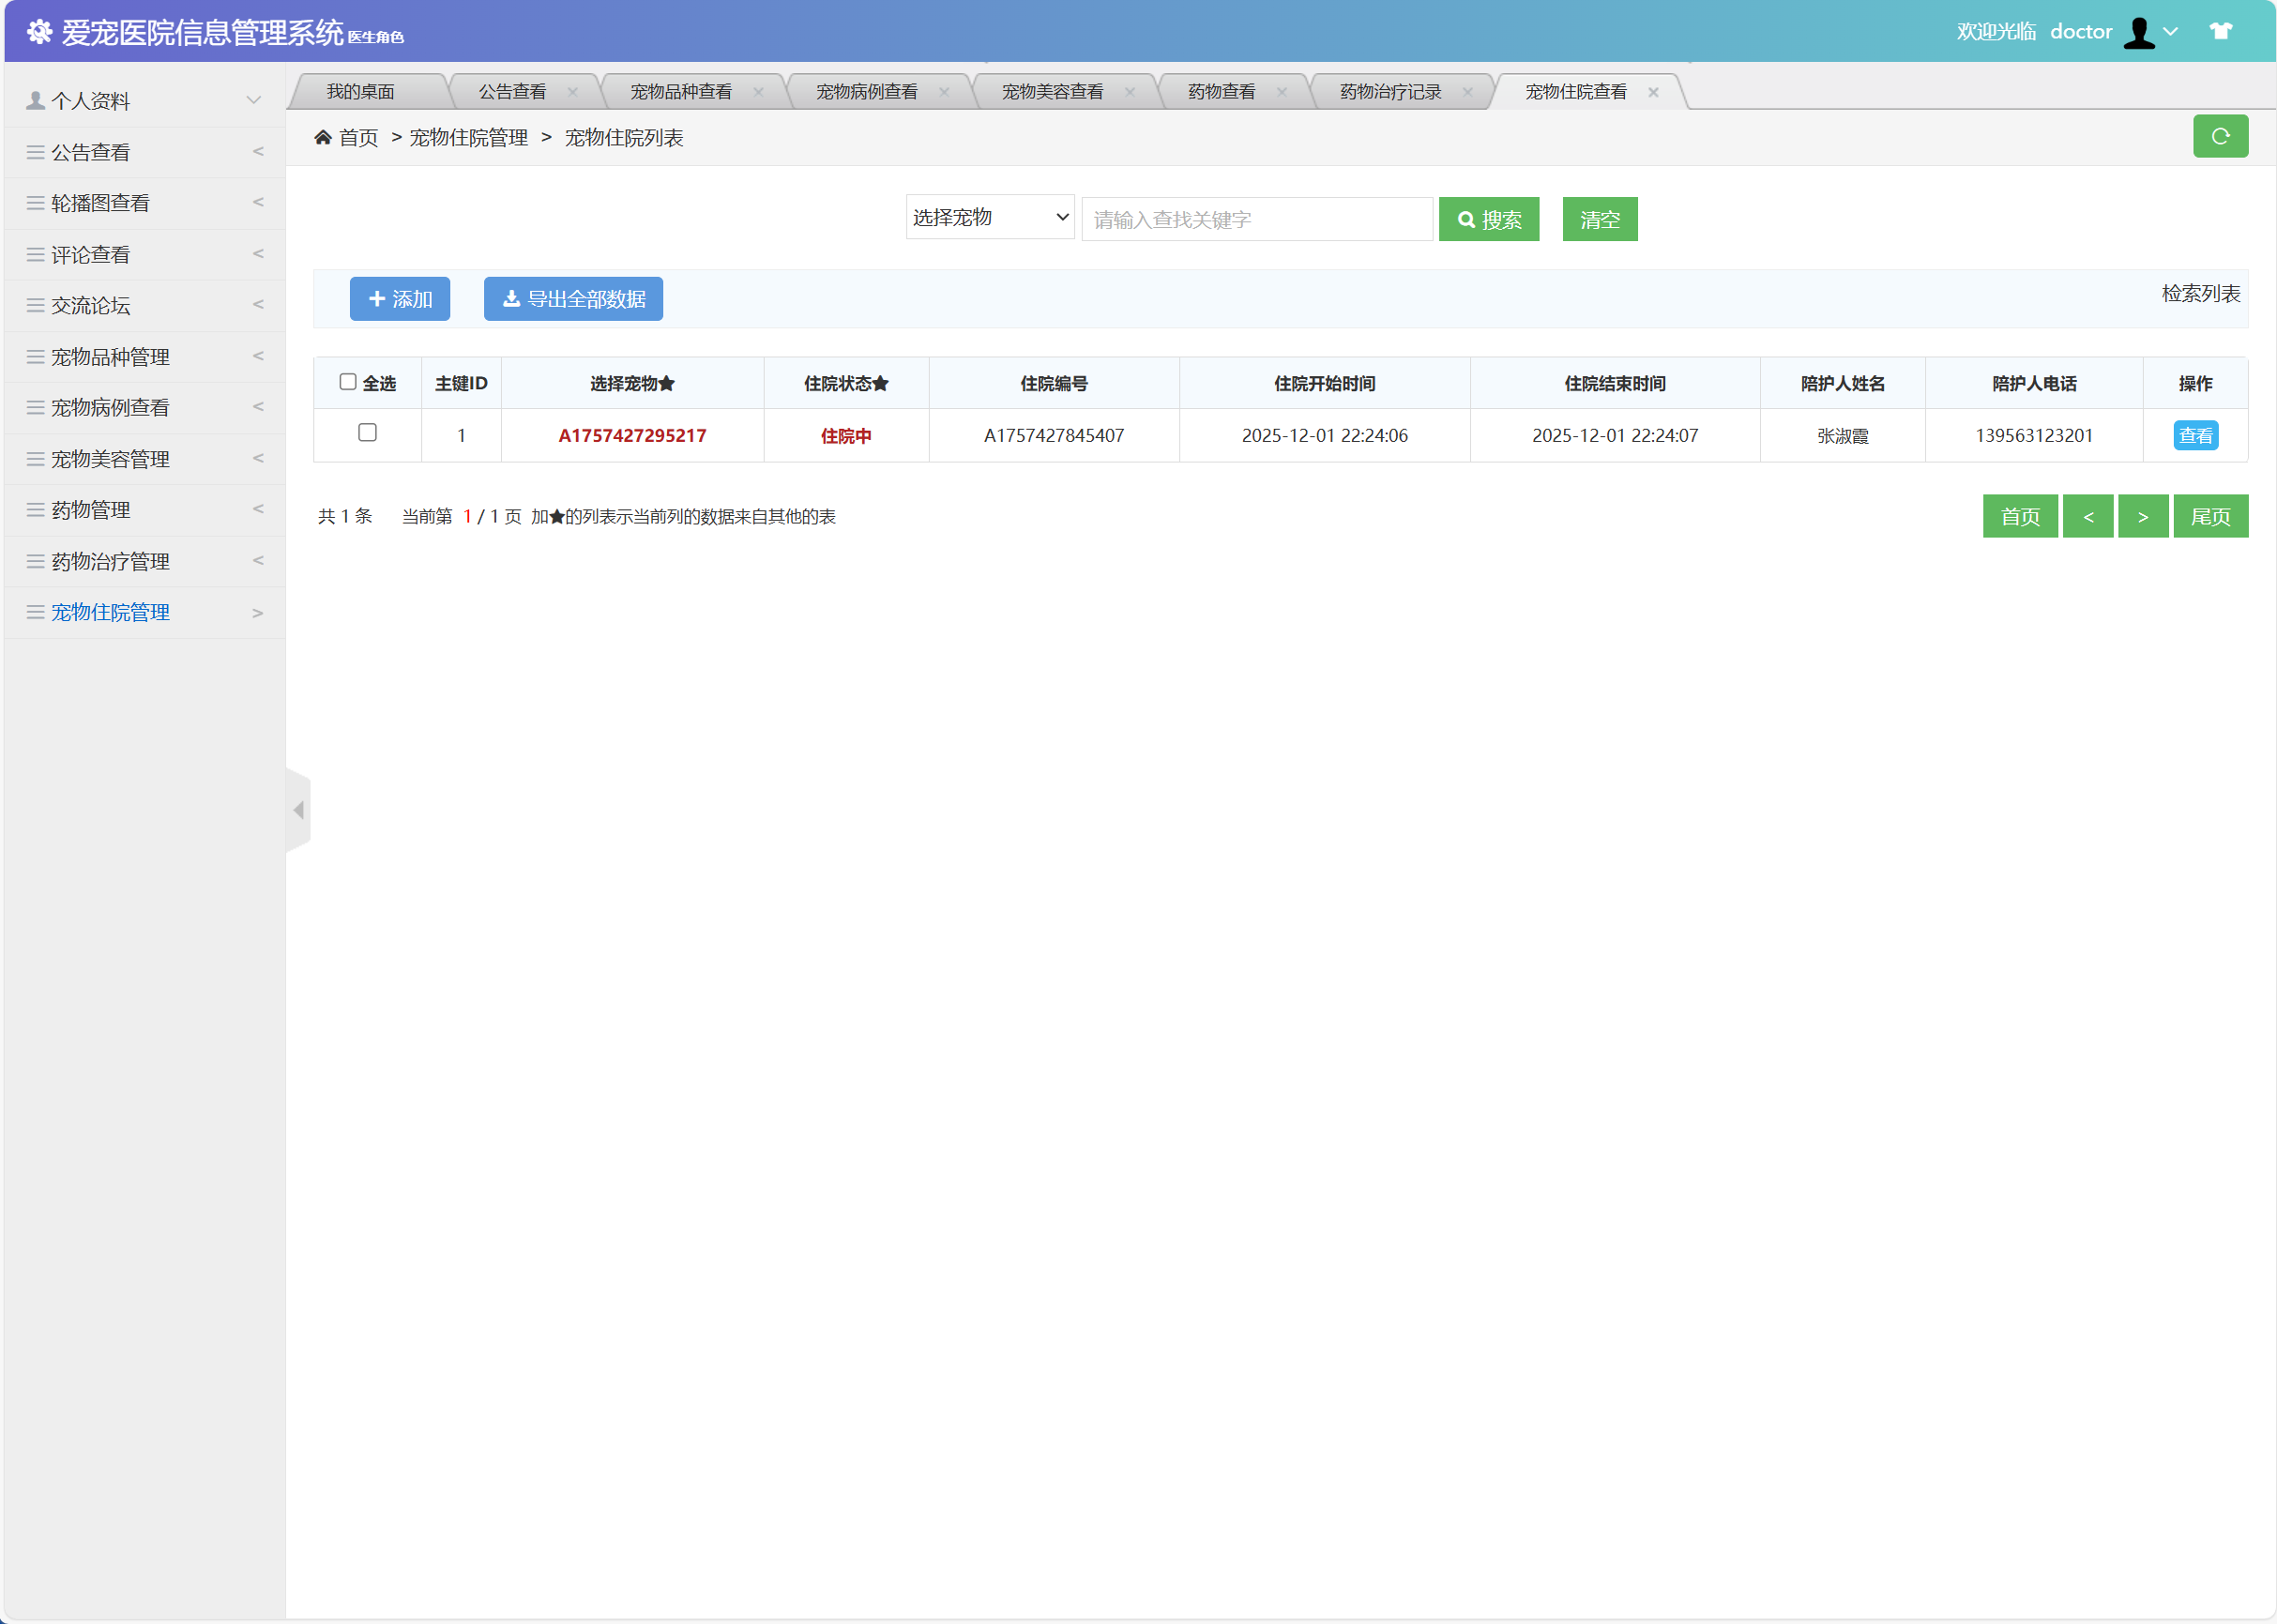Click the home icon in breadcrumb
This screenshot has width=2277, height=1624.
323,137
